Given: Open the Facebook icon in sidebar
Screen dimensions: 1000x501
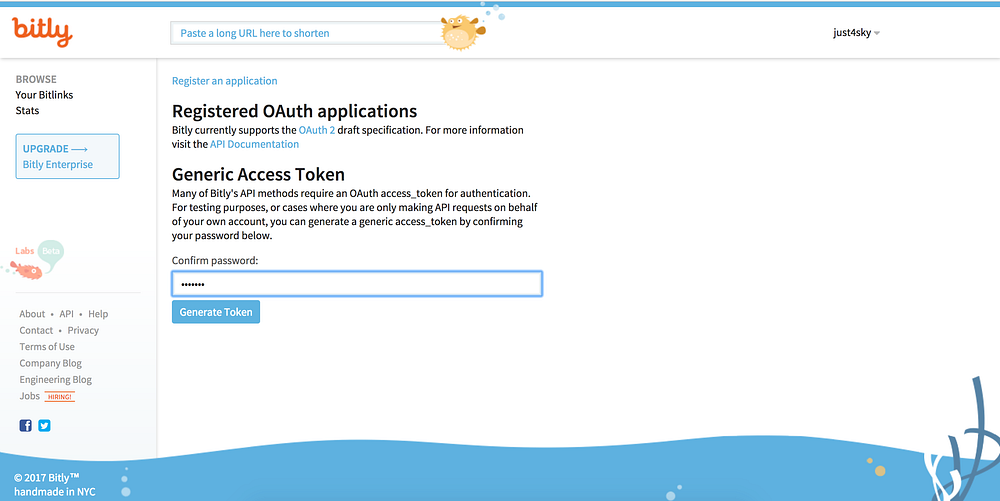Looking at the screenshot, I should pos(26,426).
